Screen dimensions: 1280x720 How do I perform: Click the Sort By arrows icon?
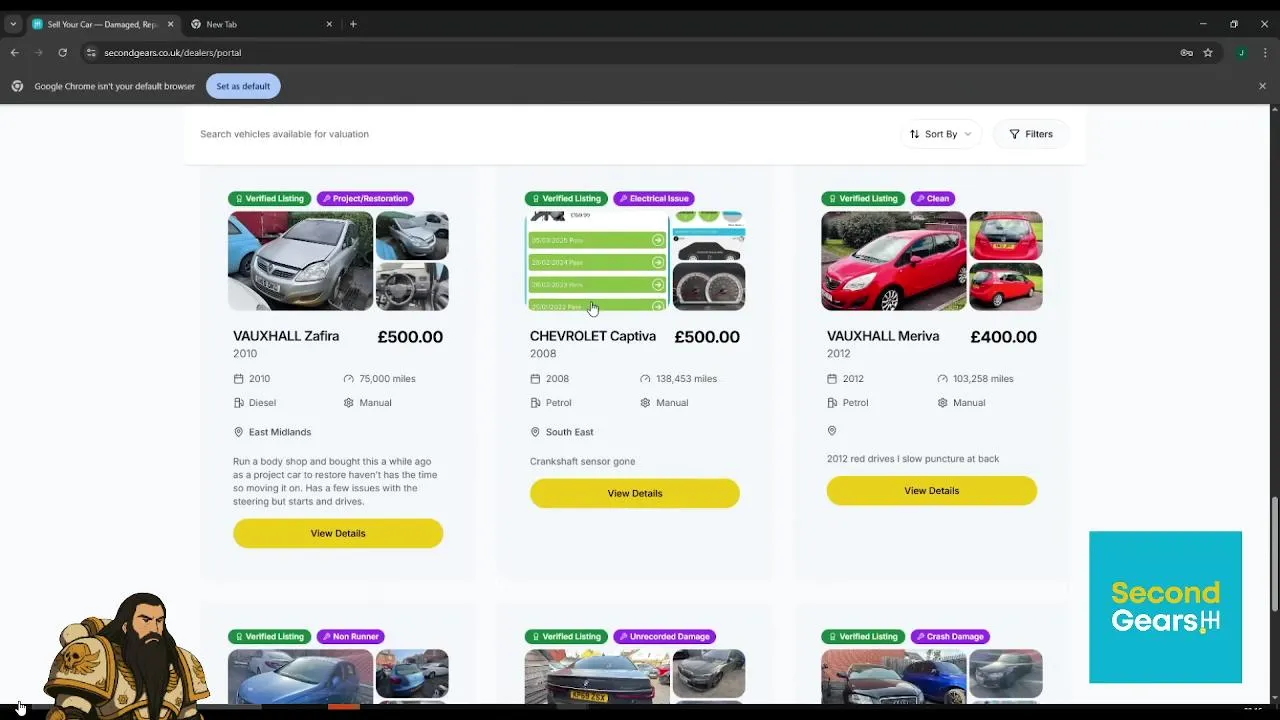tap(914, 134)
